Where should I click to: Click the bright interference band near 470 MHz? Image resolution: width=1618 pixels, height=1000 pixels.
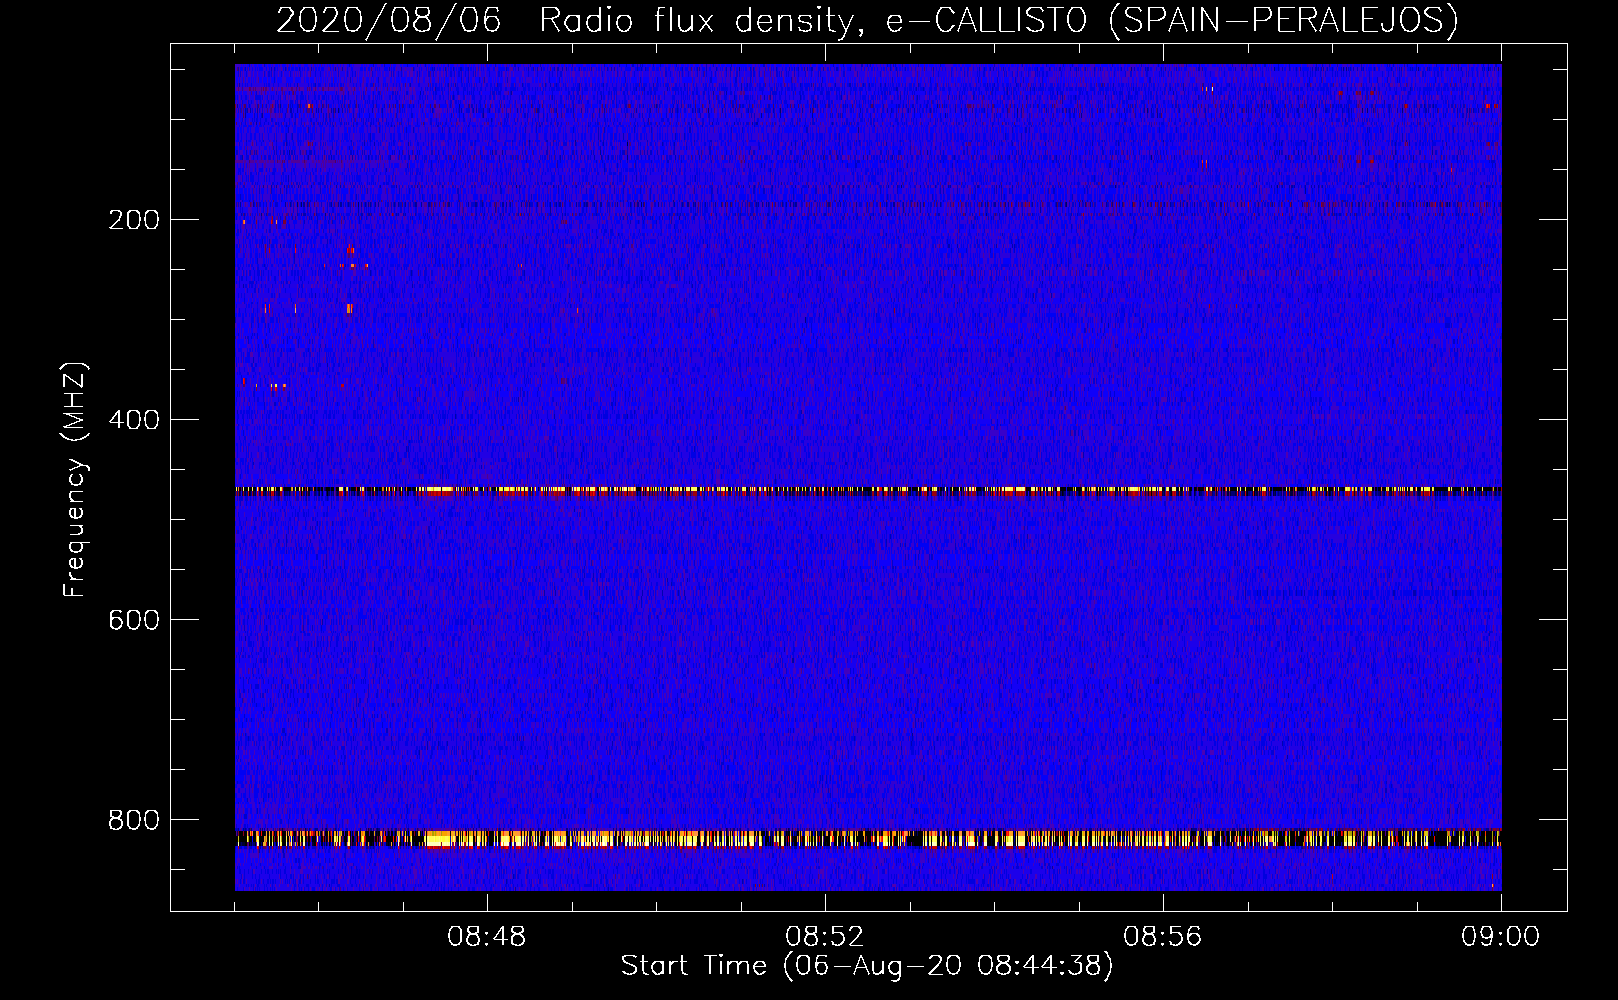coord(868,491)
